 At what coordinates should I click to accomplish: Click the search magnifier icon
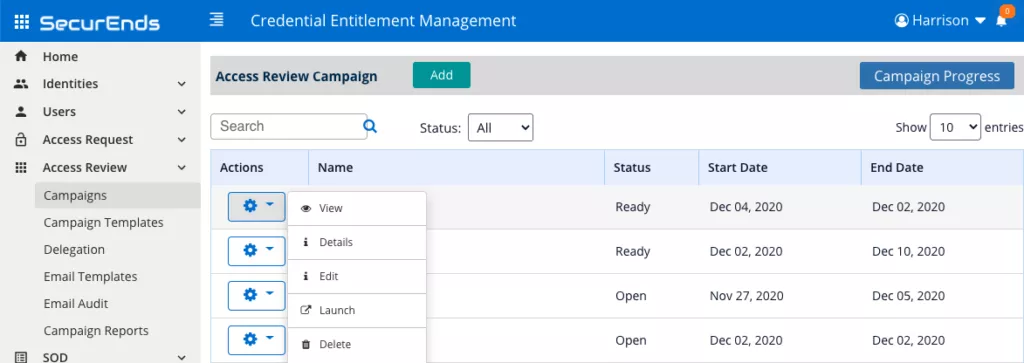pyautogui.click(x=370, y=127)
